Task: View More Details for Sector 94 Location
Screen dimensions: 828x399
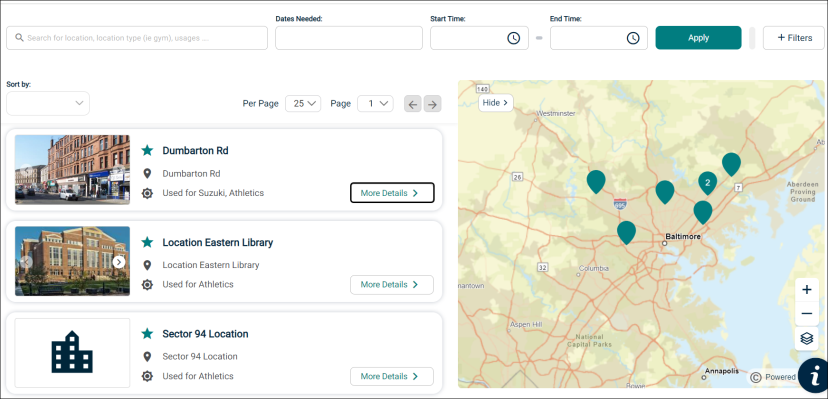Action: [x=392, y=376]
